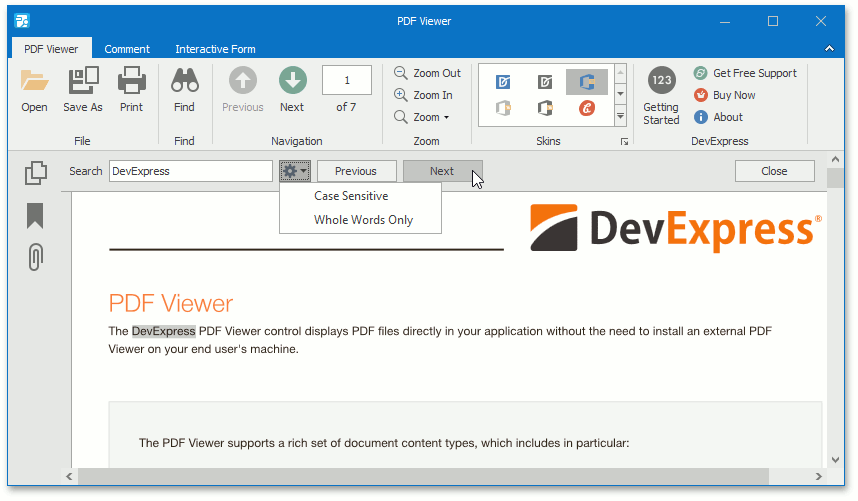Choose the dark Office skin in the bottom row

[x=544, y=108]
